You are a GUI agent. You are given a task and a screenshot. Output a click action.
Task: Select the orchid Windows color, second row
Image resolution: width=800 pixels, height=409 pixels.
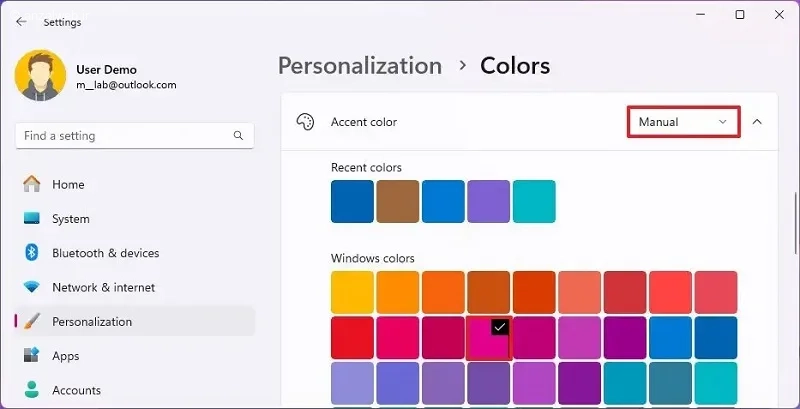coord(580,338)
